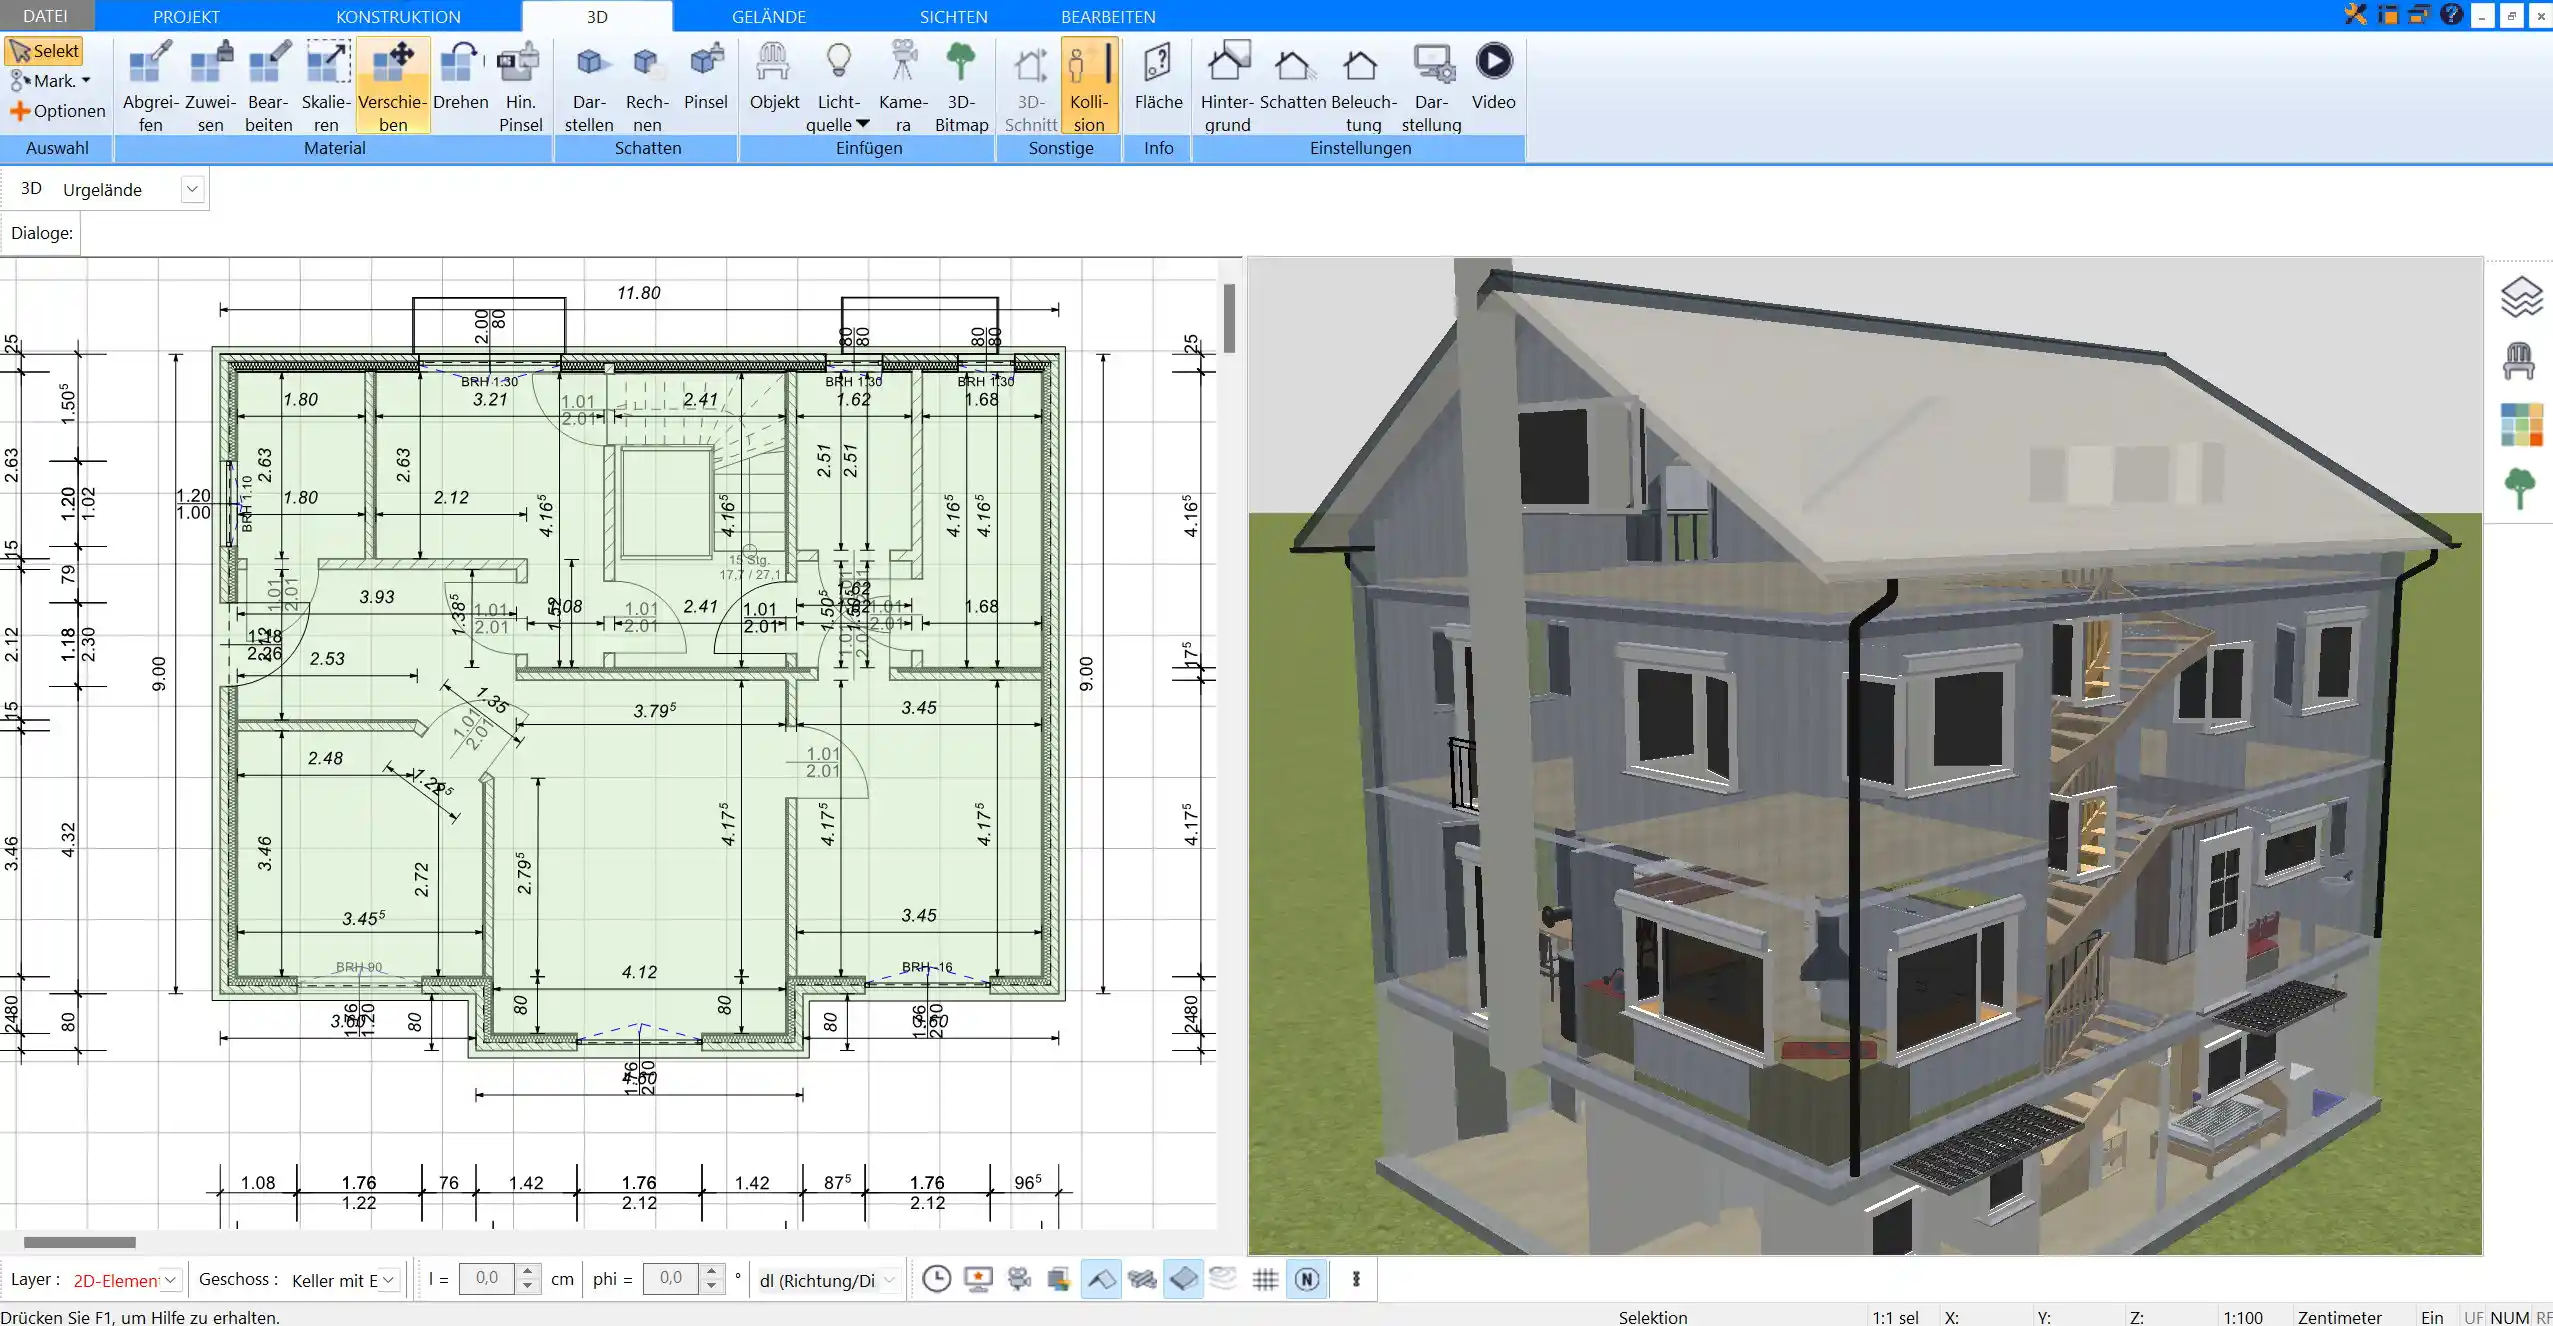Toggle the grid display icon

click(1265, 1279)
